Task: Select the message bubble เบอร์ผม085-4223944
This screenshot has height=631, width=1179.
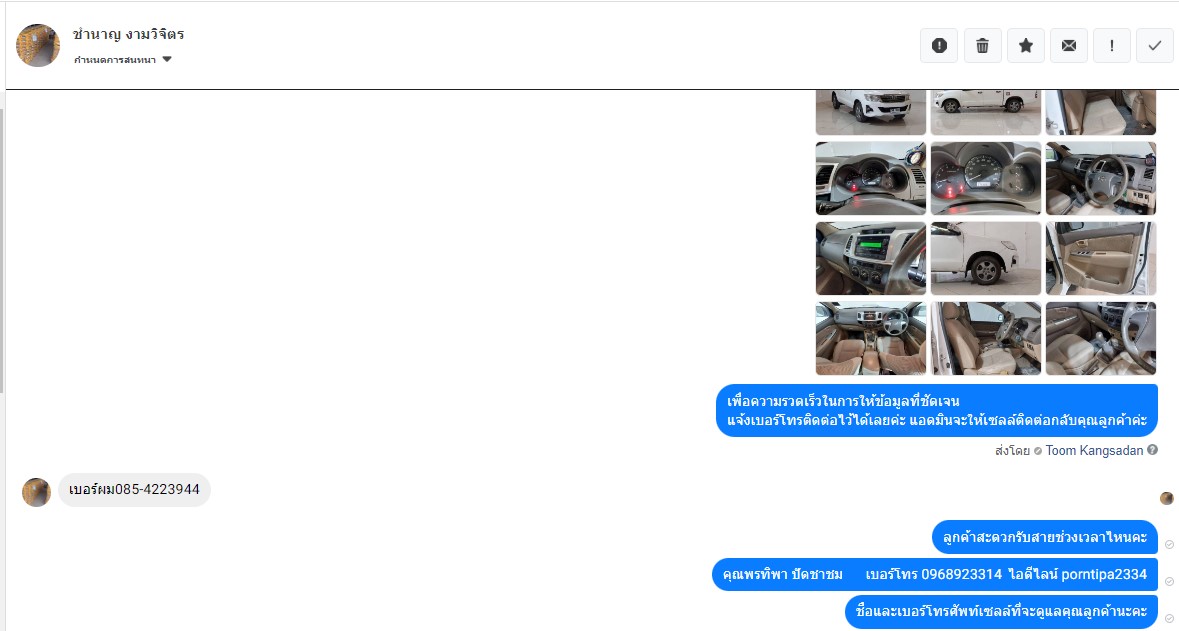Action: tap(135, 490)
